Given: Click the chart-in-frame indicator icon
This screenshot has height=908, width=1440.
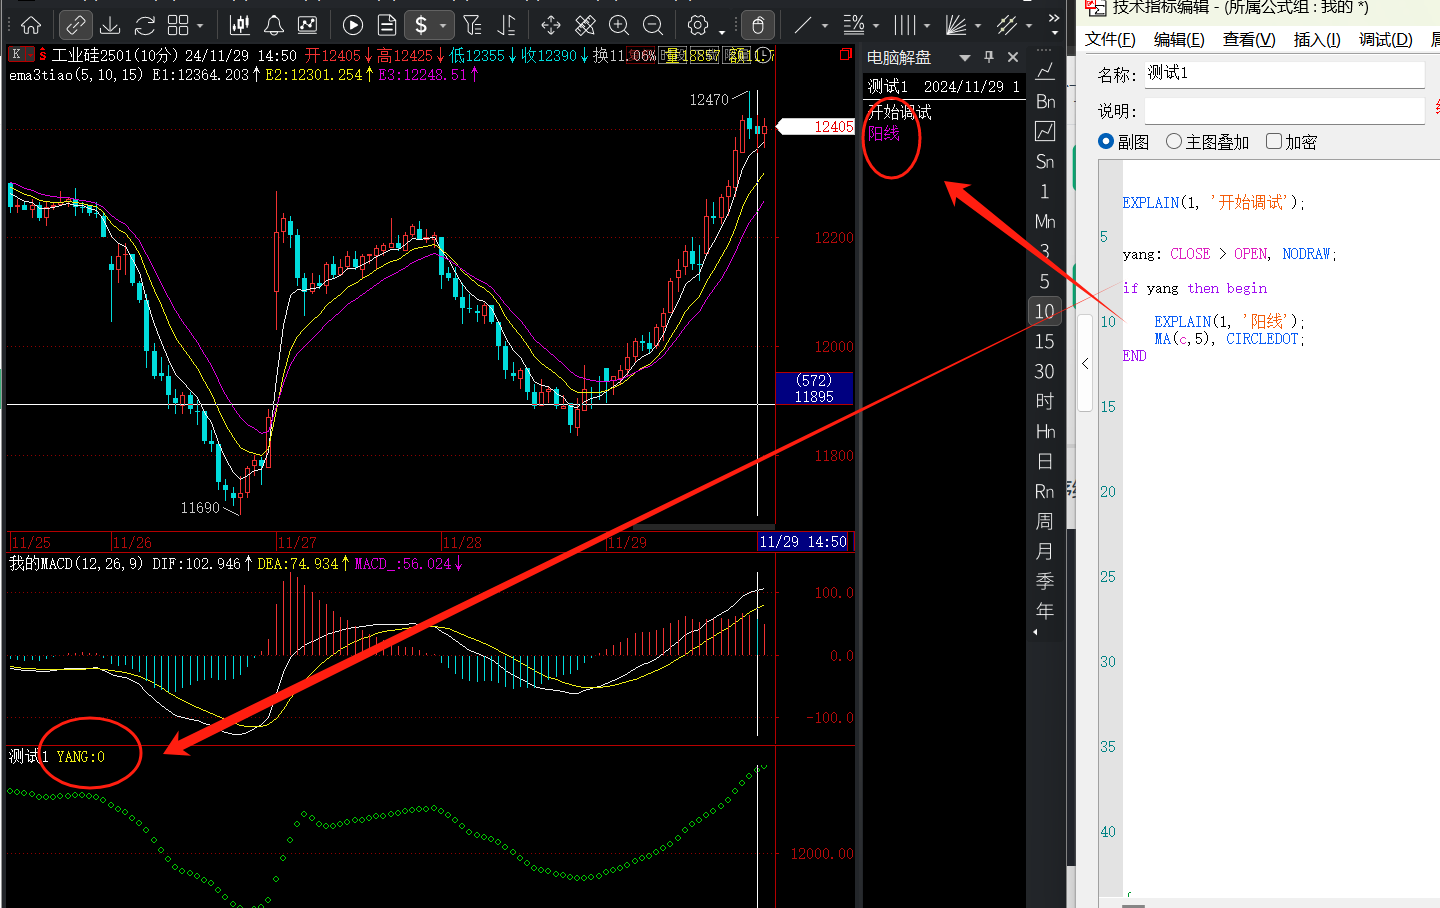Looking at the screenshot, I should 308,25.
